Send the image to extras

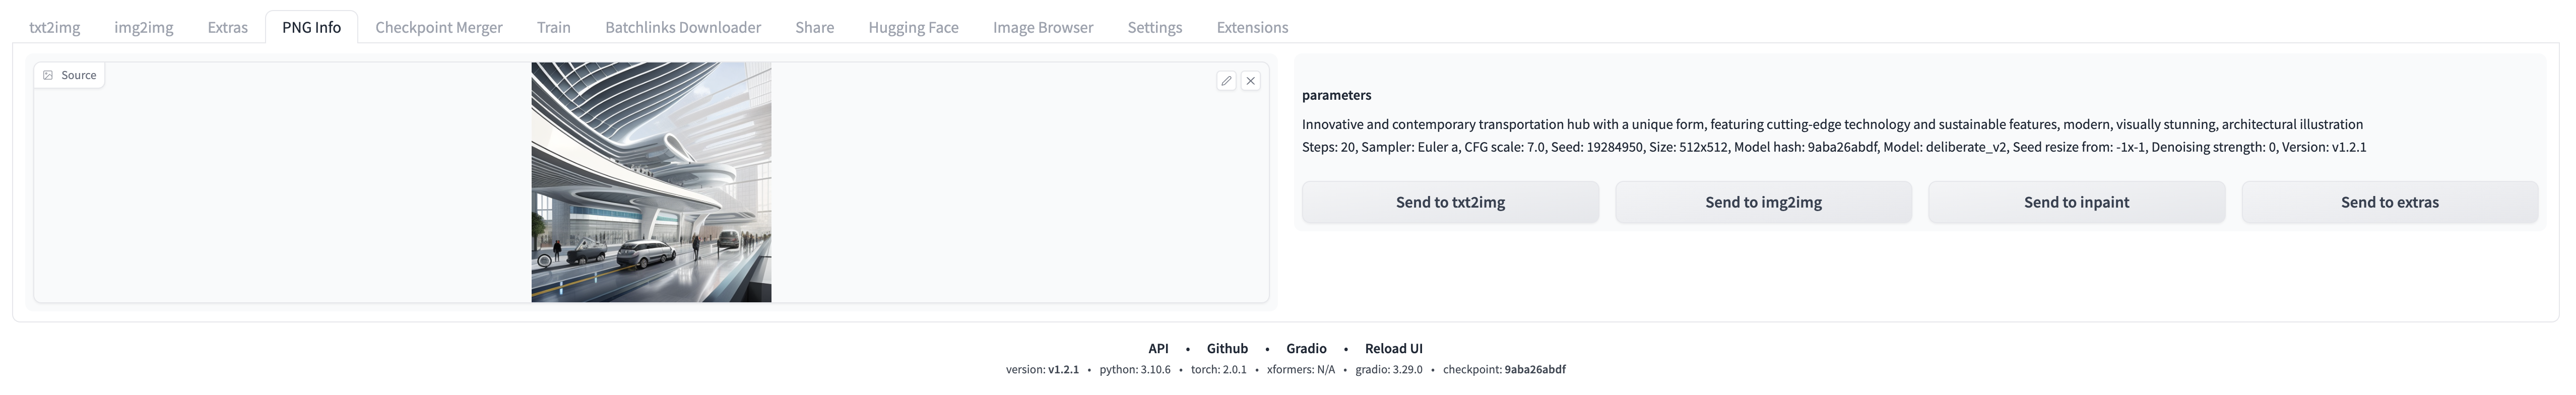[2389, 201]
